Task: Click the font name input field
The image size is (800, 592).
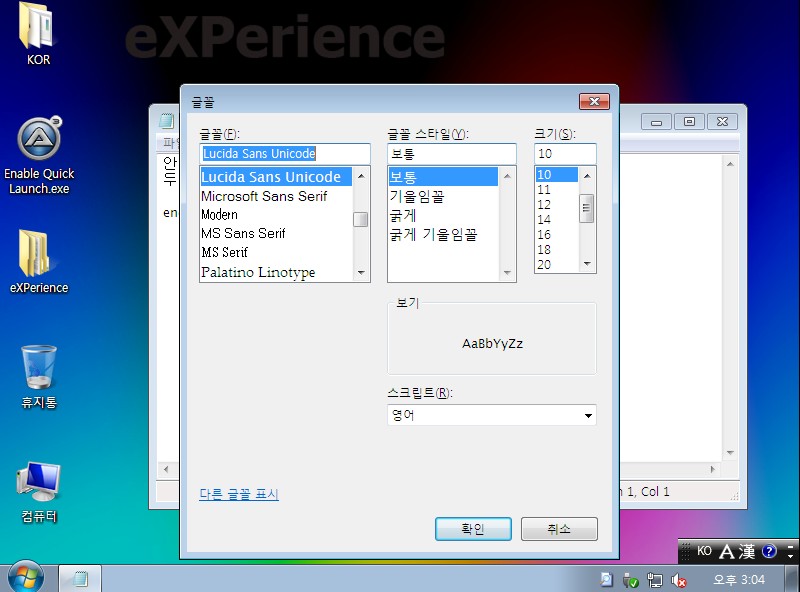Action: click(285, 154)
